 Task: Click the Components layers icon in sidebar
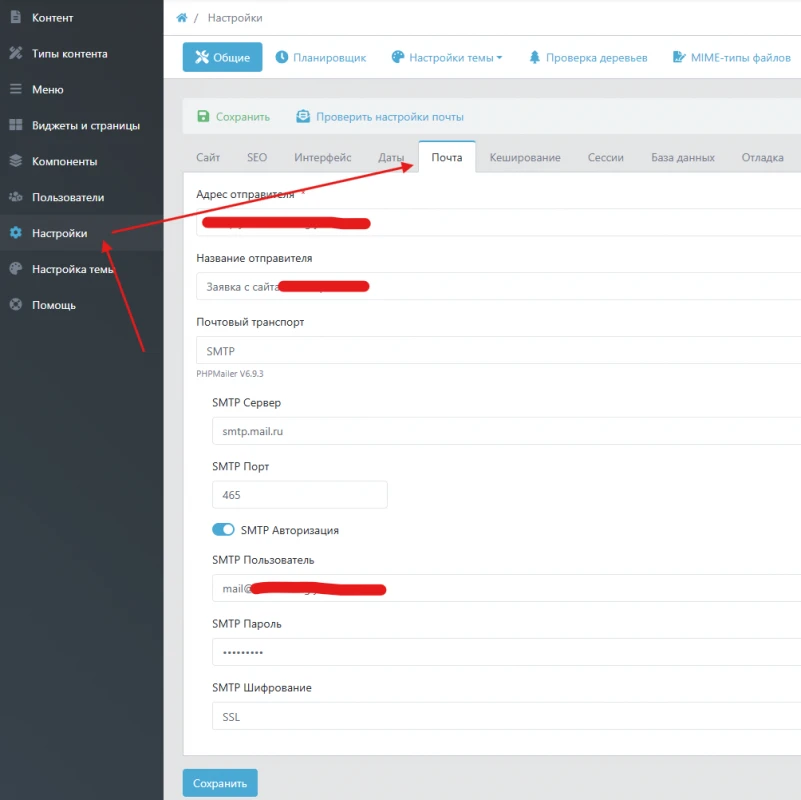(x=15, y=161)
